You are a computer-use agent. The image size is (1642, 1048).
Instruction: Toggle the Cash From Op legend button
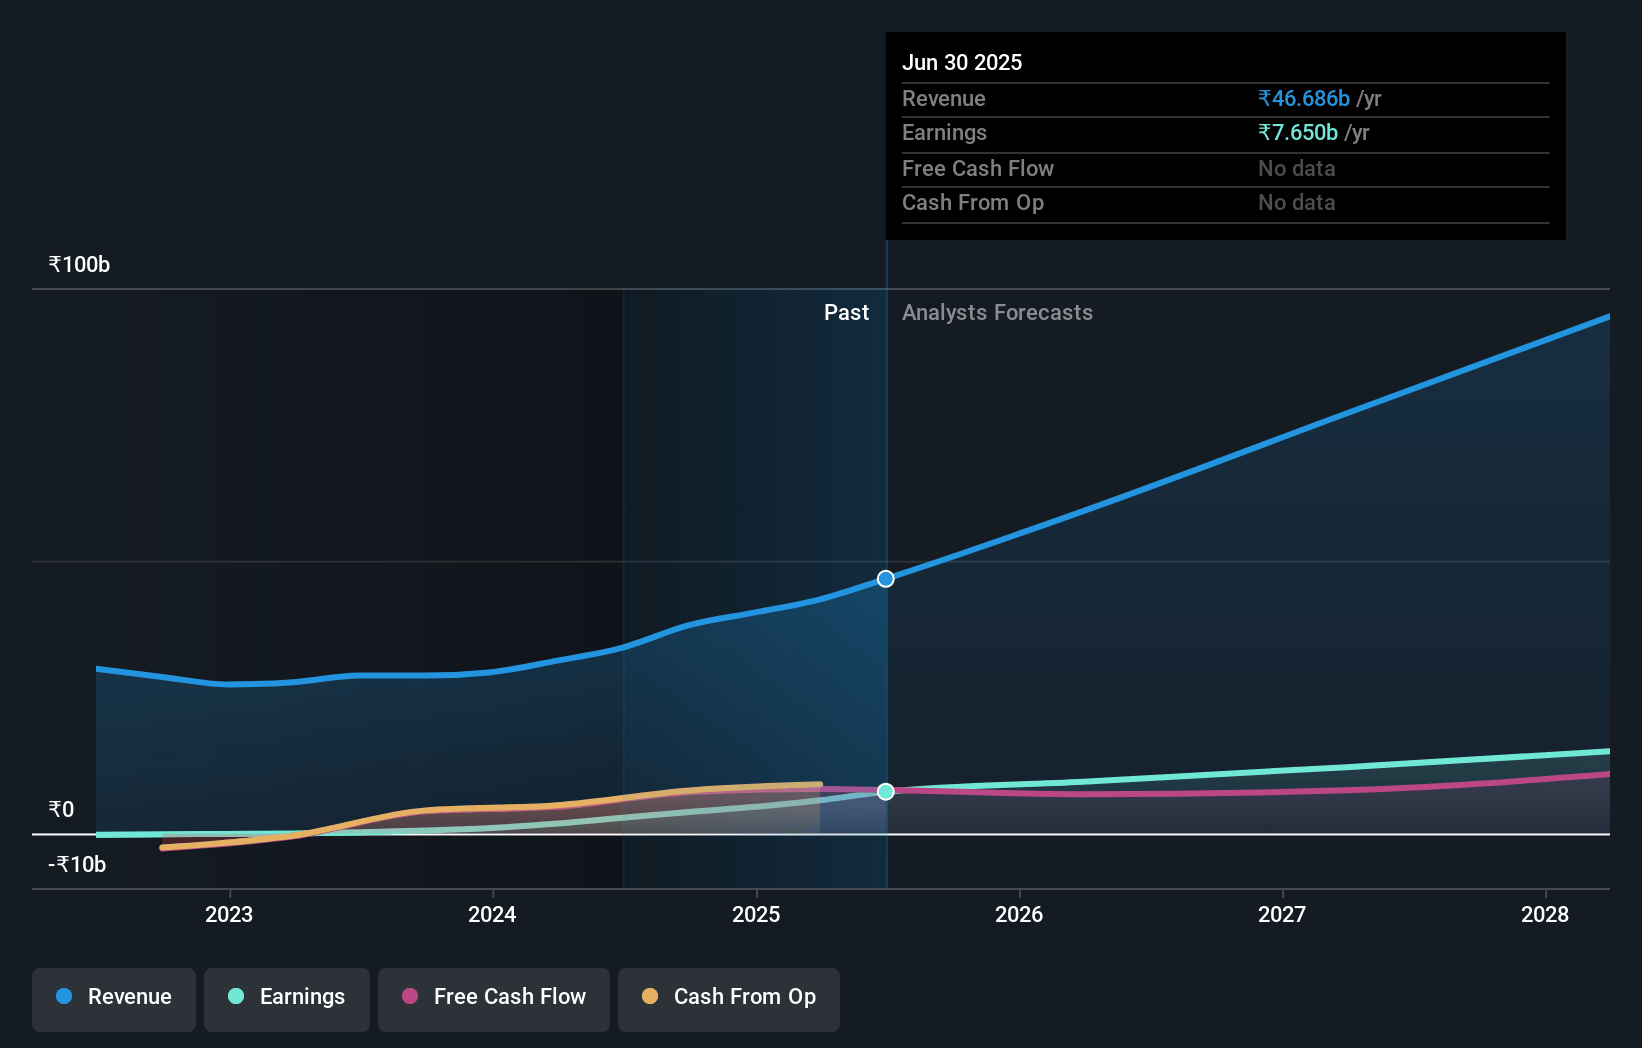(x=729, y=998)
